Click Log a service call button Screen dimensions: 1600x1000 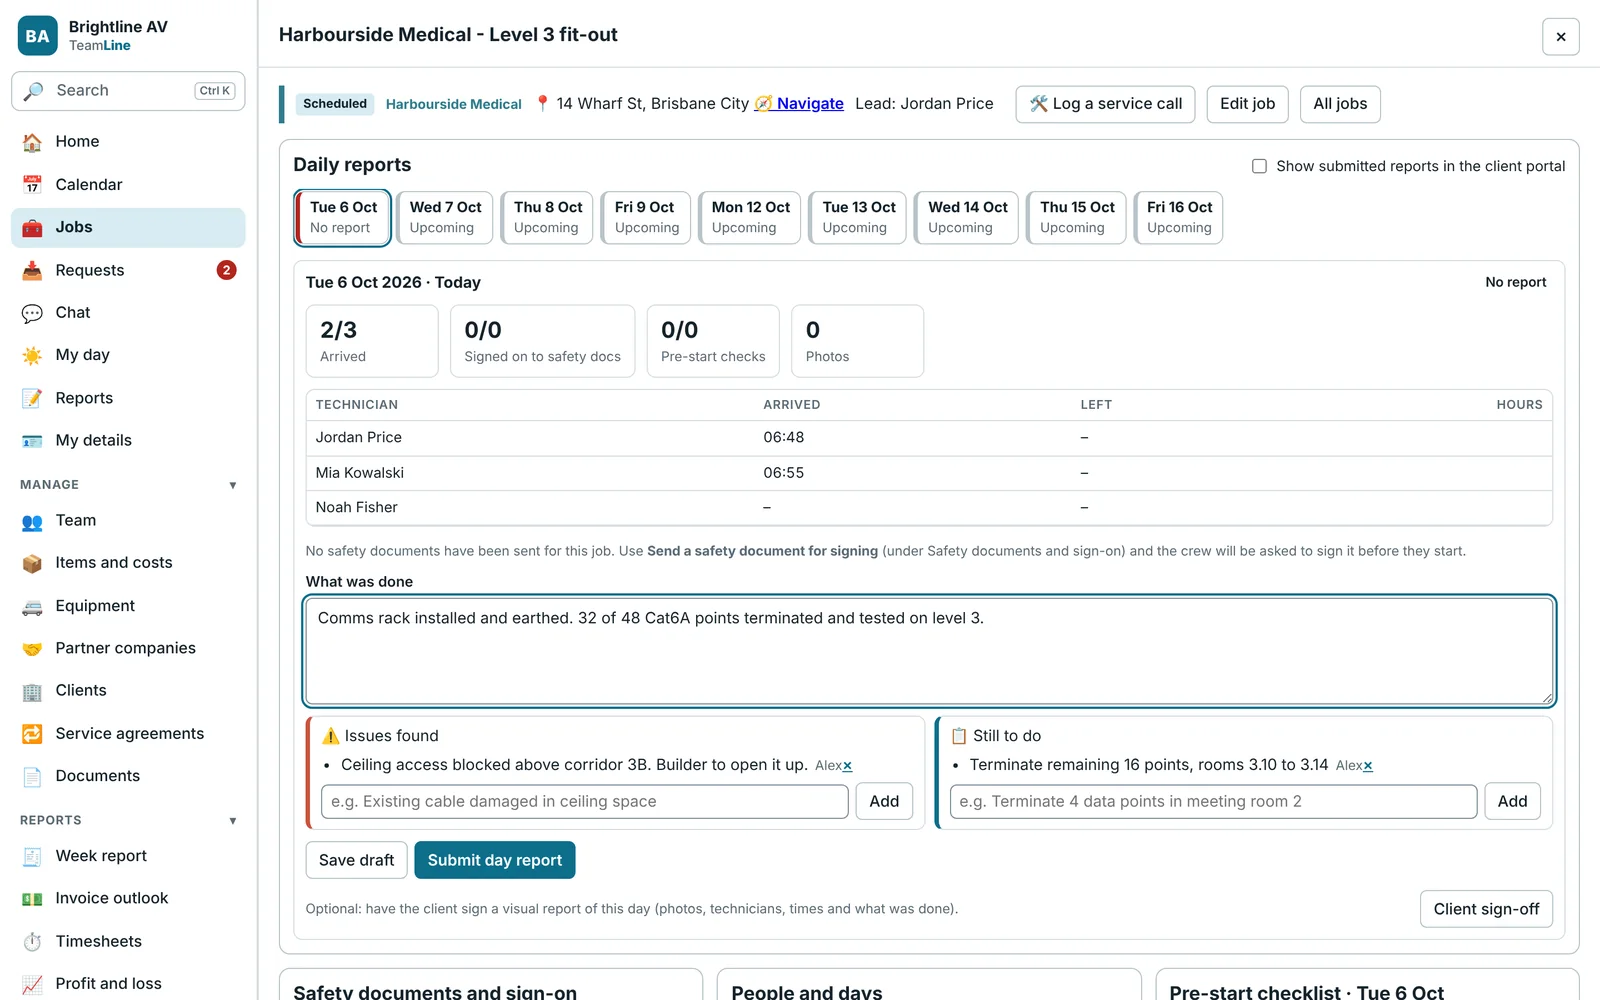[x=1105, y=104]
